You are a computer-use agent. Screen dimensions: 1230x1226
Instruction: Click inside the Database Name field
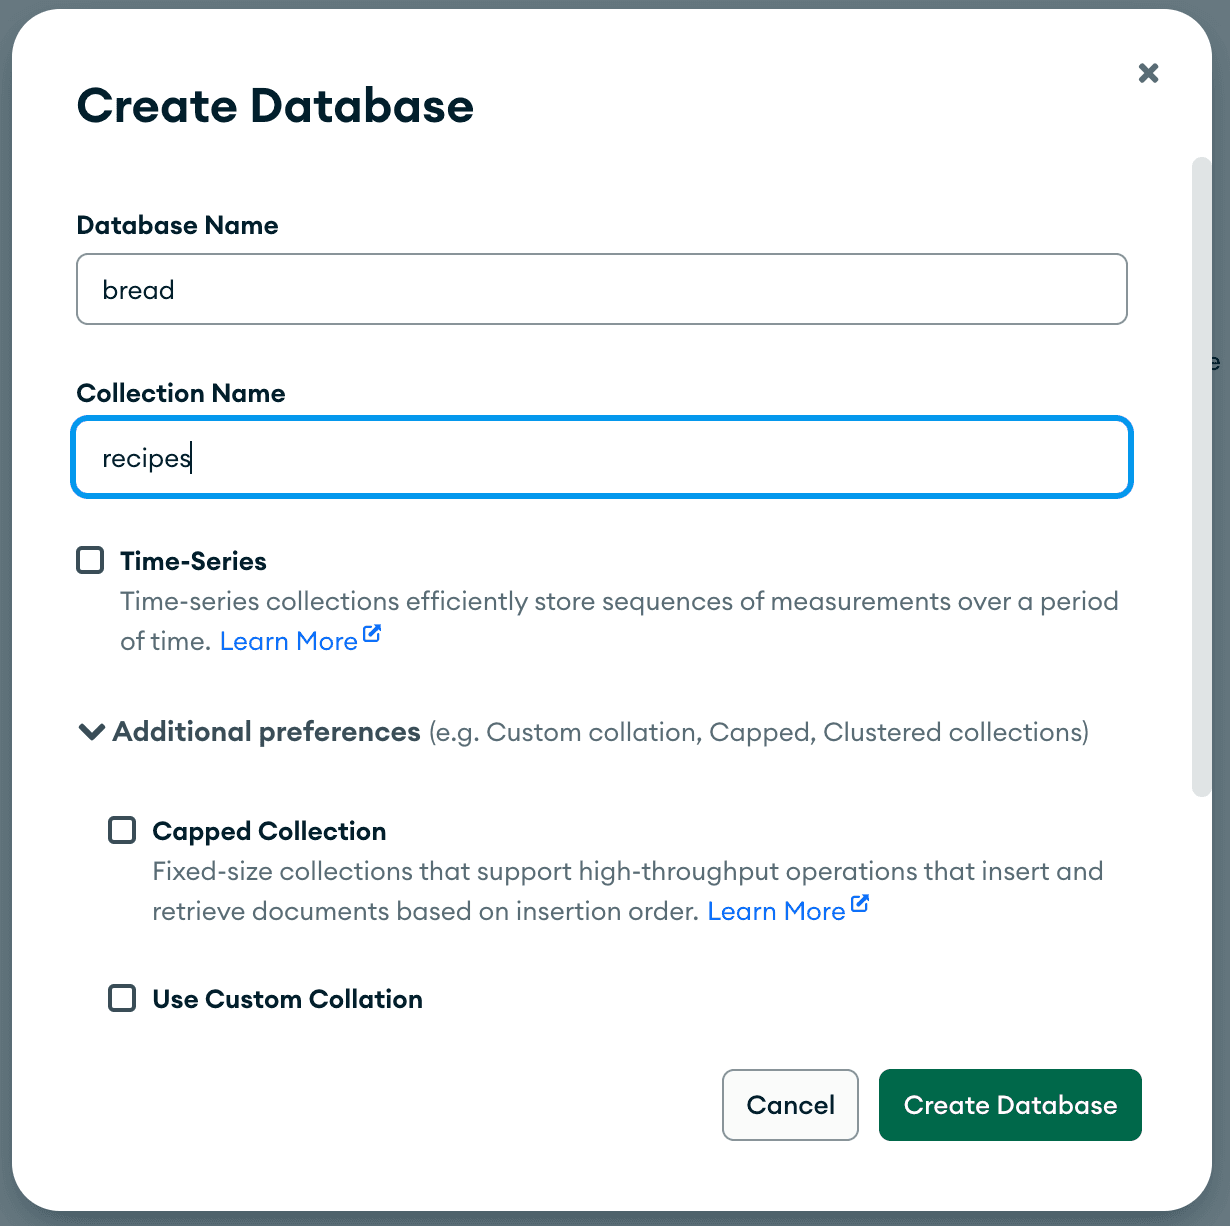coord(601,289)
